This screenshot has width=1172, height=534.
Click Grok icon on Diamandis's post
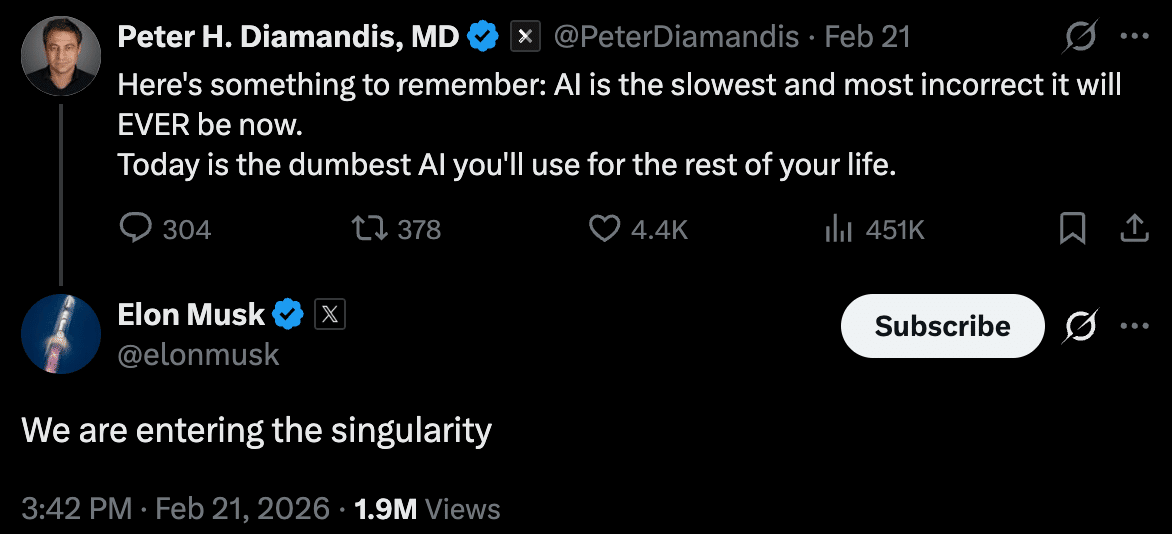click(x=1080, y=38)
